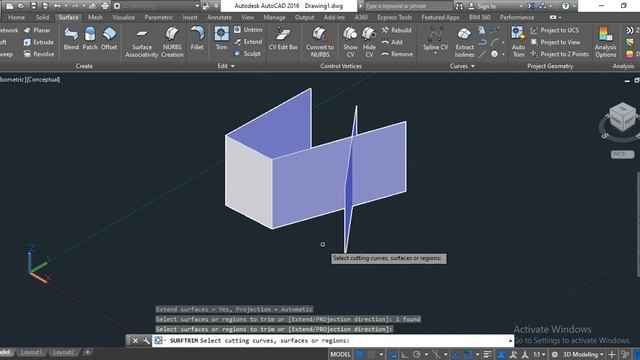Viewport: 640px width, 360px height.
Task: Toggle grid display in status bar
Action: (x=360, y=354)
